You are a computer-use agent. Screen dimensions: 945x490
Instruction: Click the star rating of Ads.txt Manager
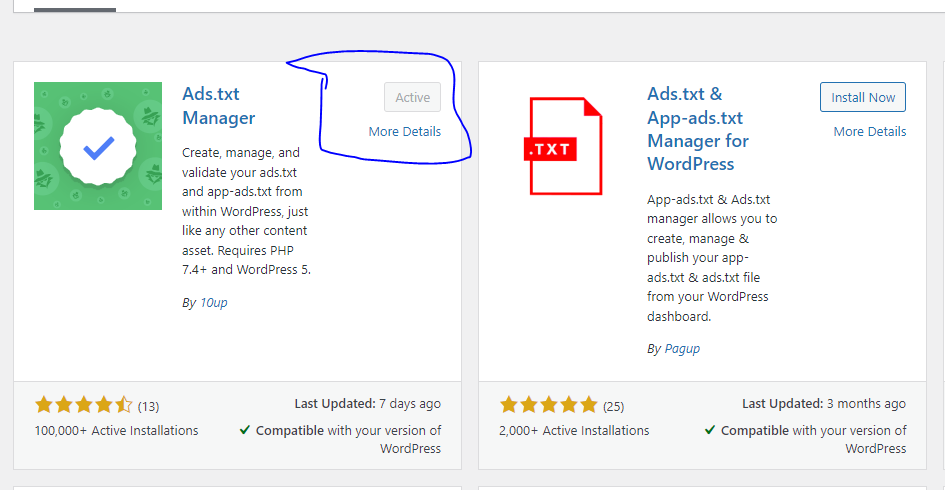pos(83,404)
